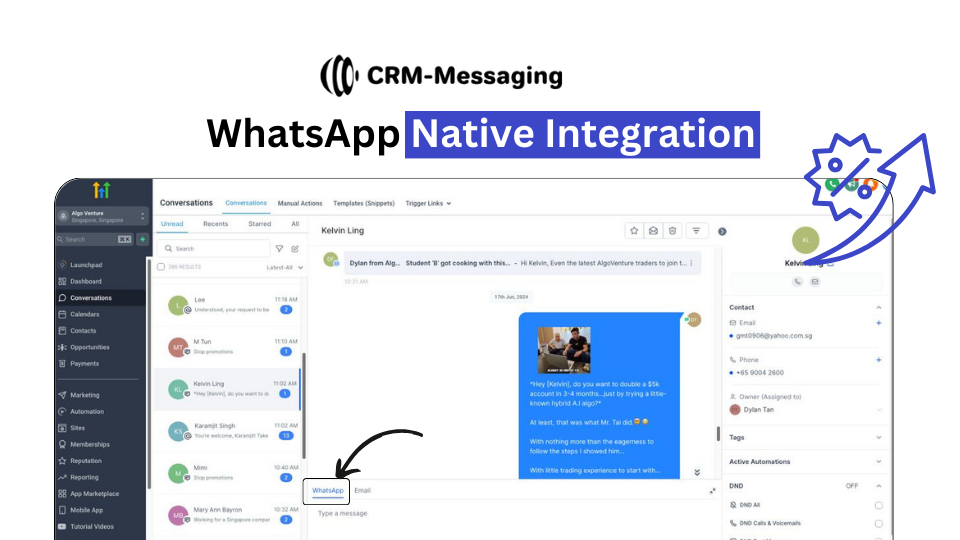Viewport: 960px width, 540px height.
Task: Open message filter icon in conversation header
Action: click(696, 231)
